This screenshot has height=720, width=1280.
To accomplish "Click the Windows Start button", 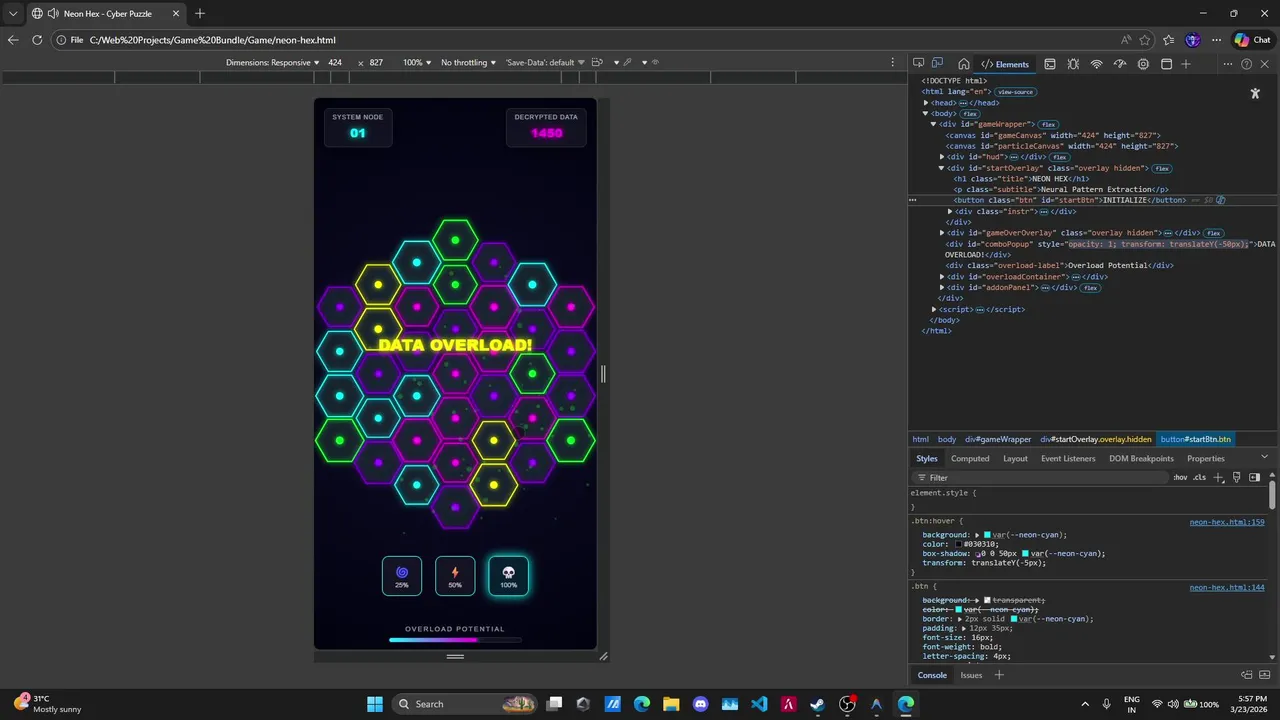I will click(375, 704).
